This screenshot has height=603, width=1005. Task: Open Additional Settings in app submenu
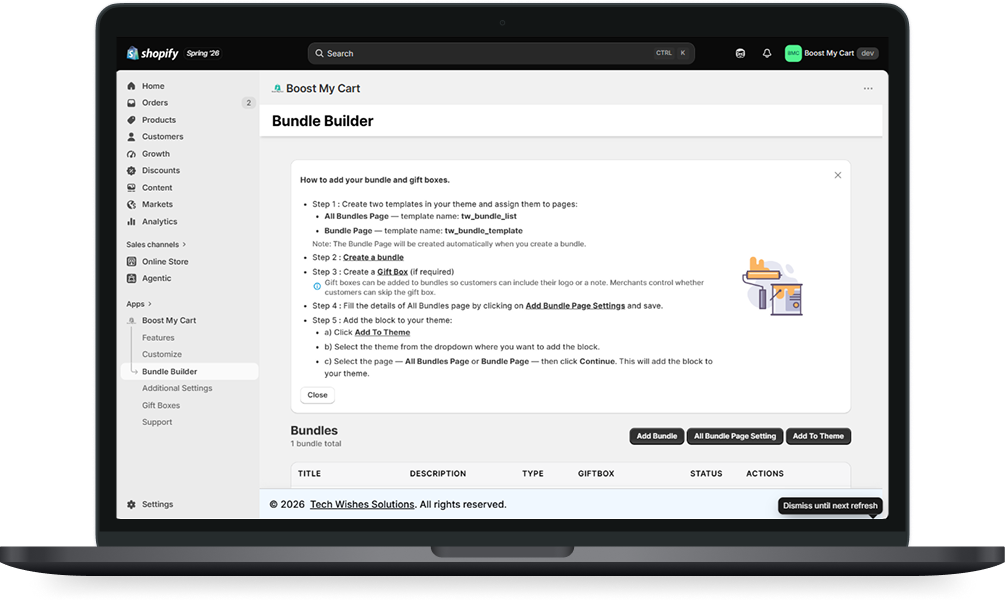[x=177, y=388]
